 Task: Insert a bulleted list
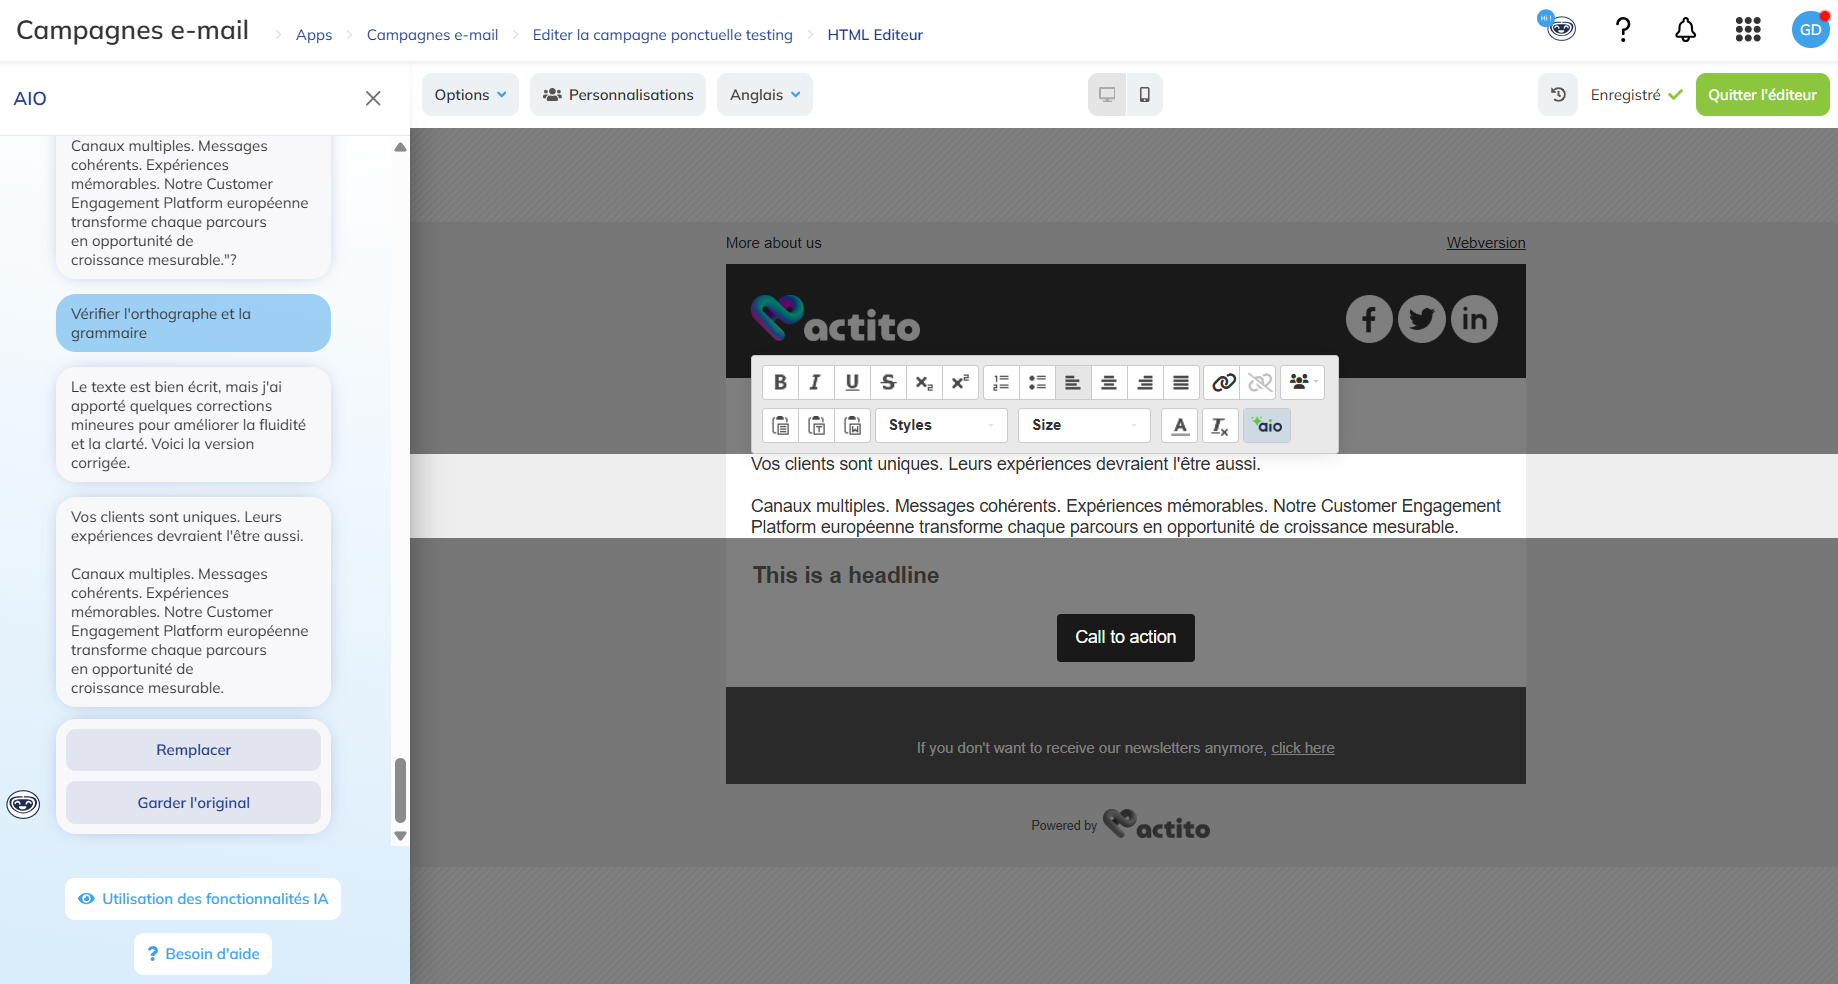click(x=1037, y=382)
